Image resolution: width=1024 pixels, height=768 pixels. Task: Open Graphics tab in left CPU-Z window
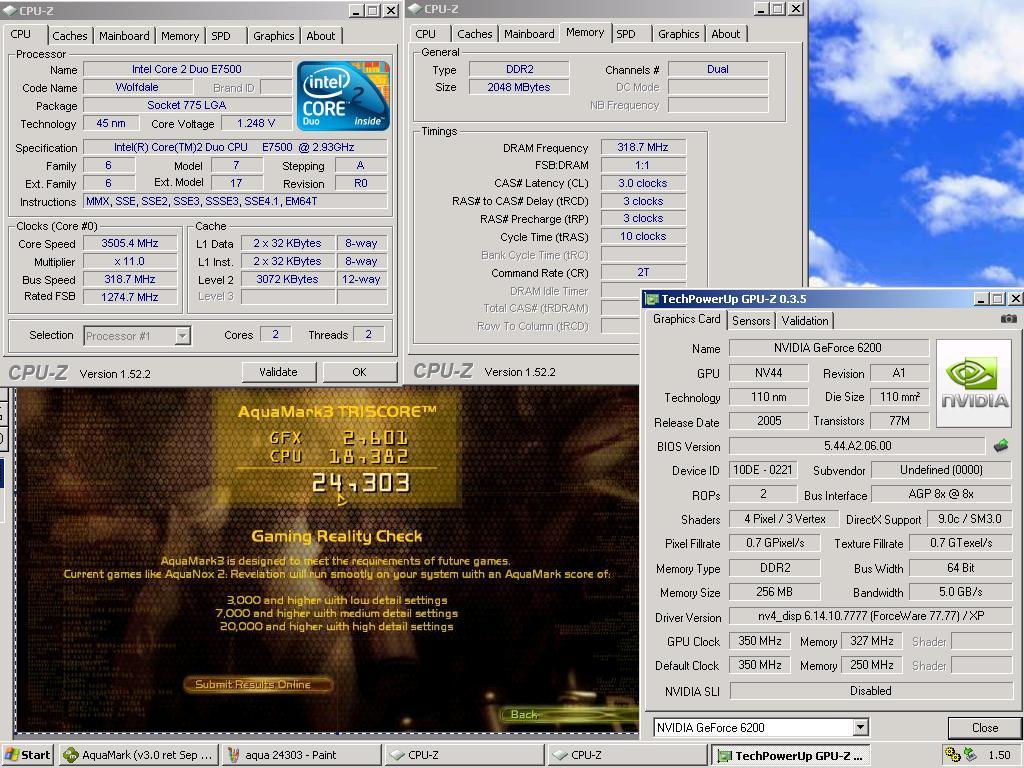274,36
